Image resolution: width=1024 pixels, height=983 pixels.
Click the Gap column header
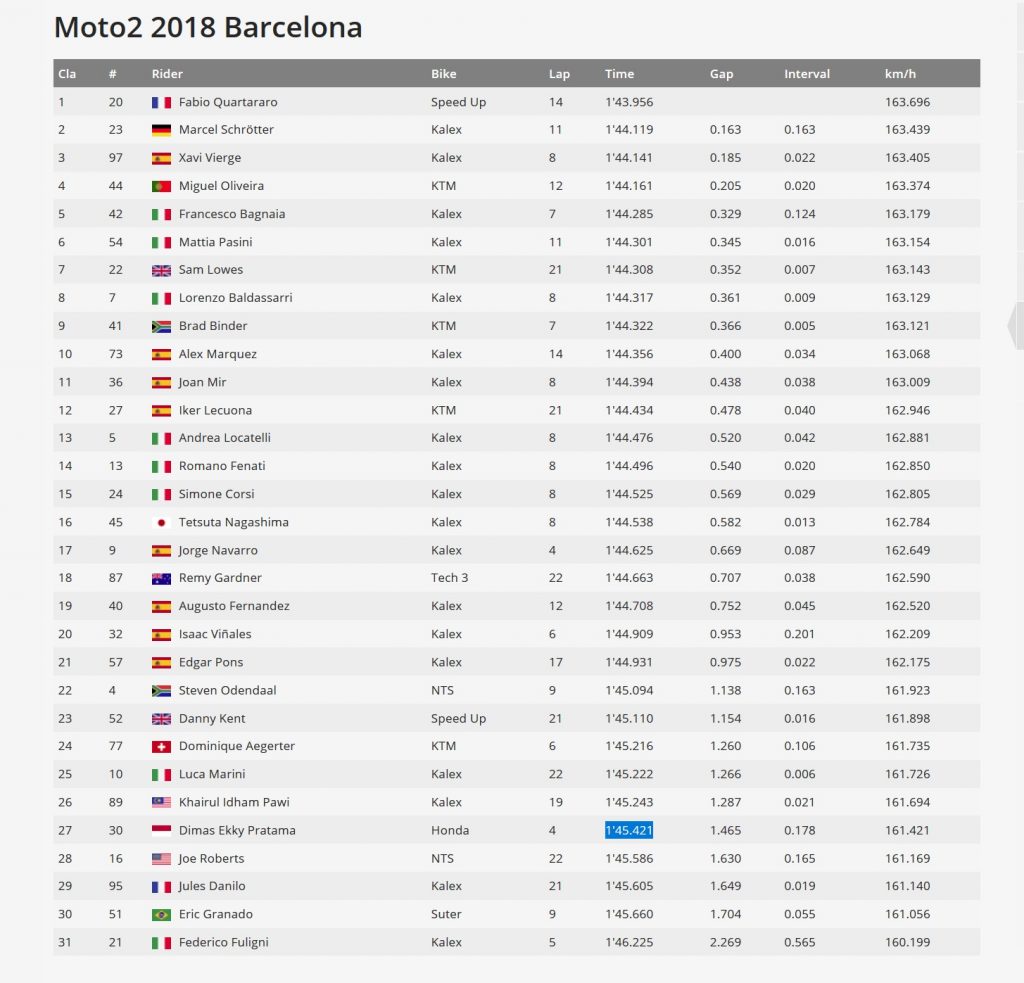(x=721, y=74)
